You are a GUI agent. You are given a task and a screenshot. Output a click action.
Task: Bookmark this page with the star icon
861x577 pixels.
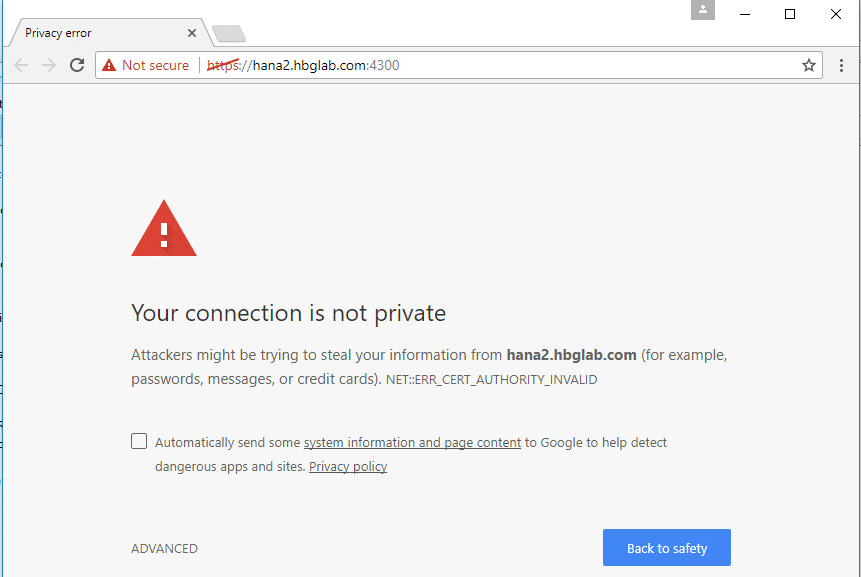click(x=808, y=65)
